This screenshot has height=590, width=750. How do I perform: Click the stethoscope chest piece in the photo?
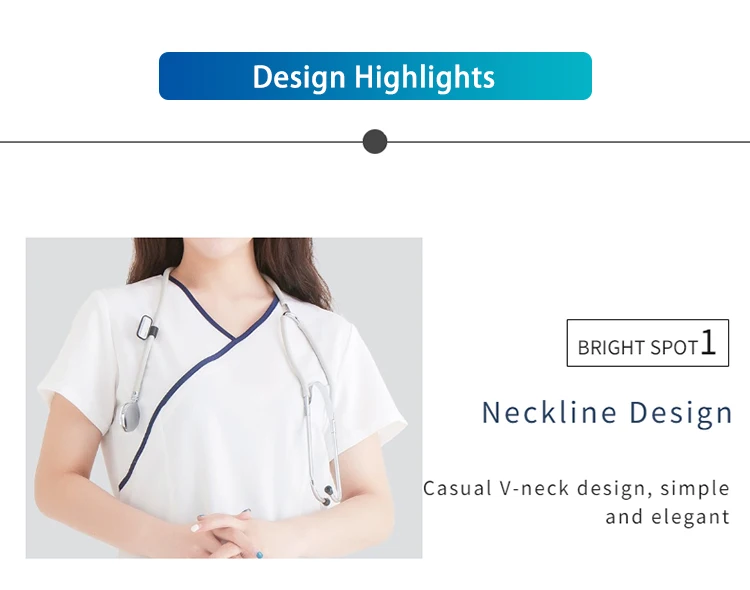[x=129, y=416]
